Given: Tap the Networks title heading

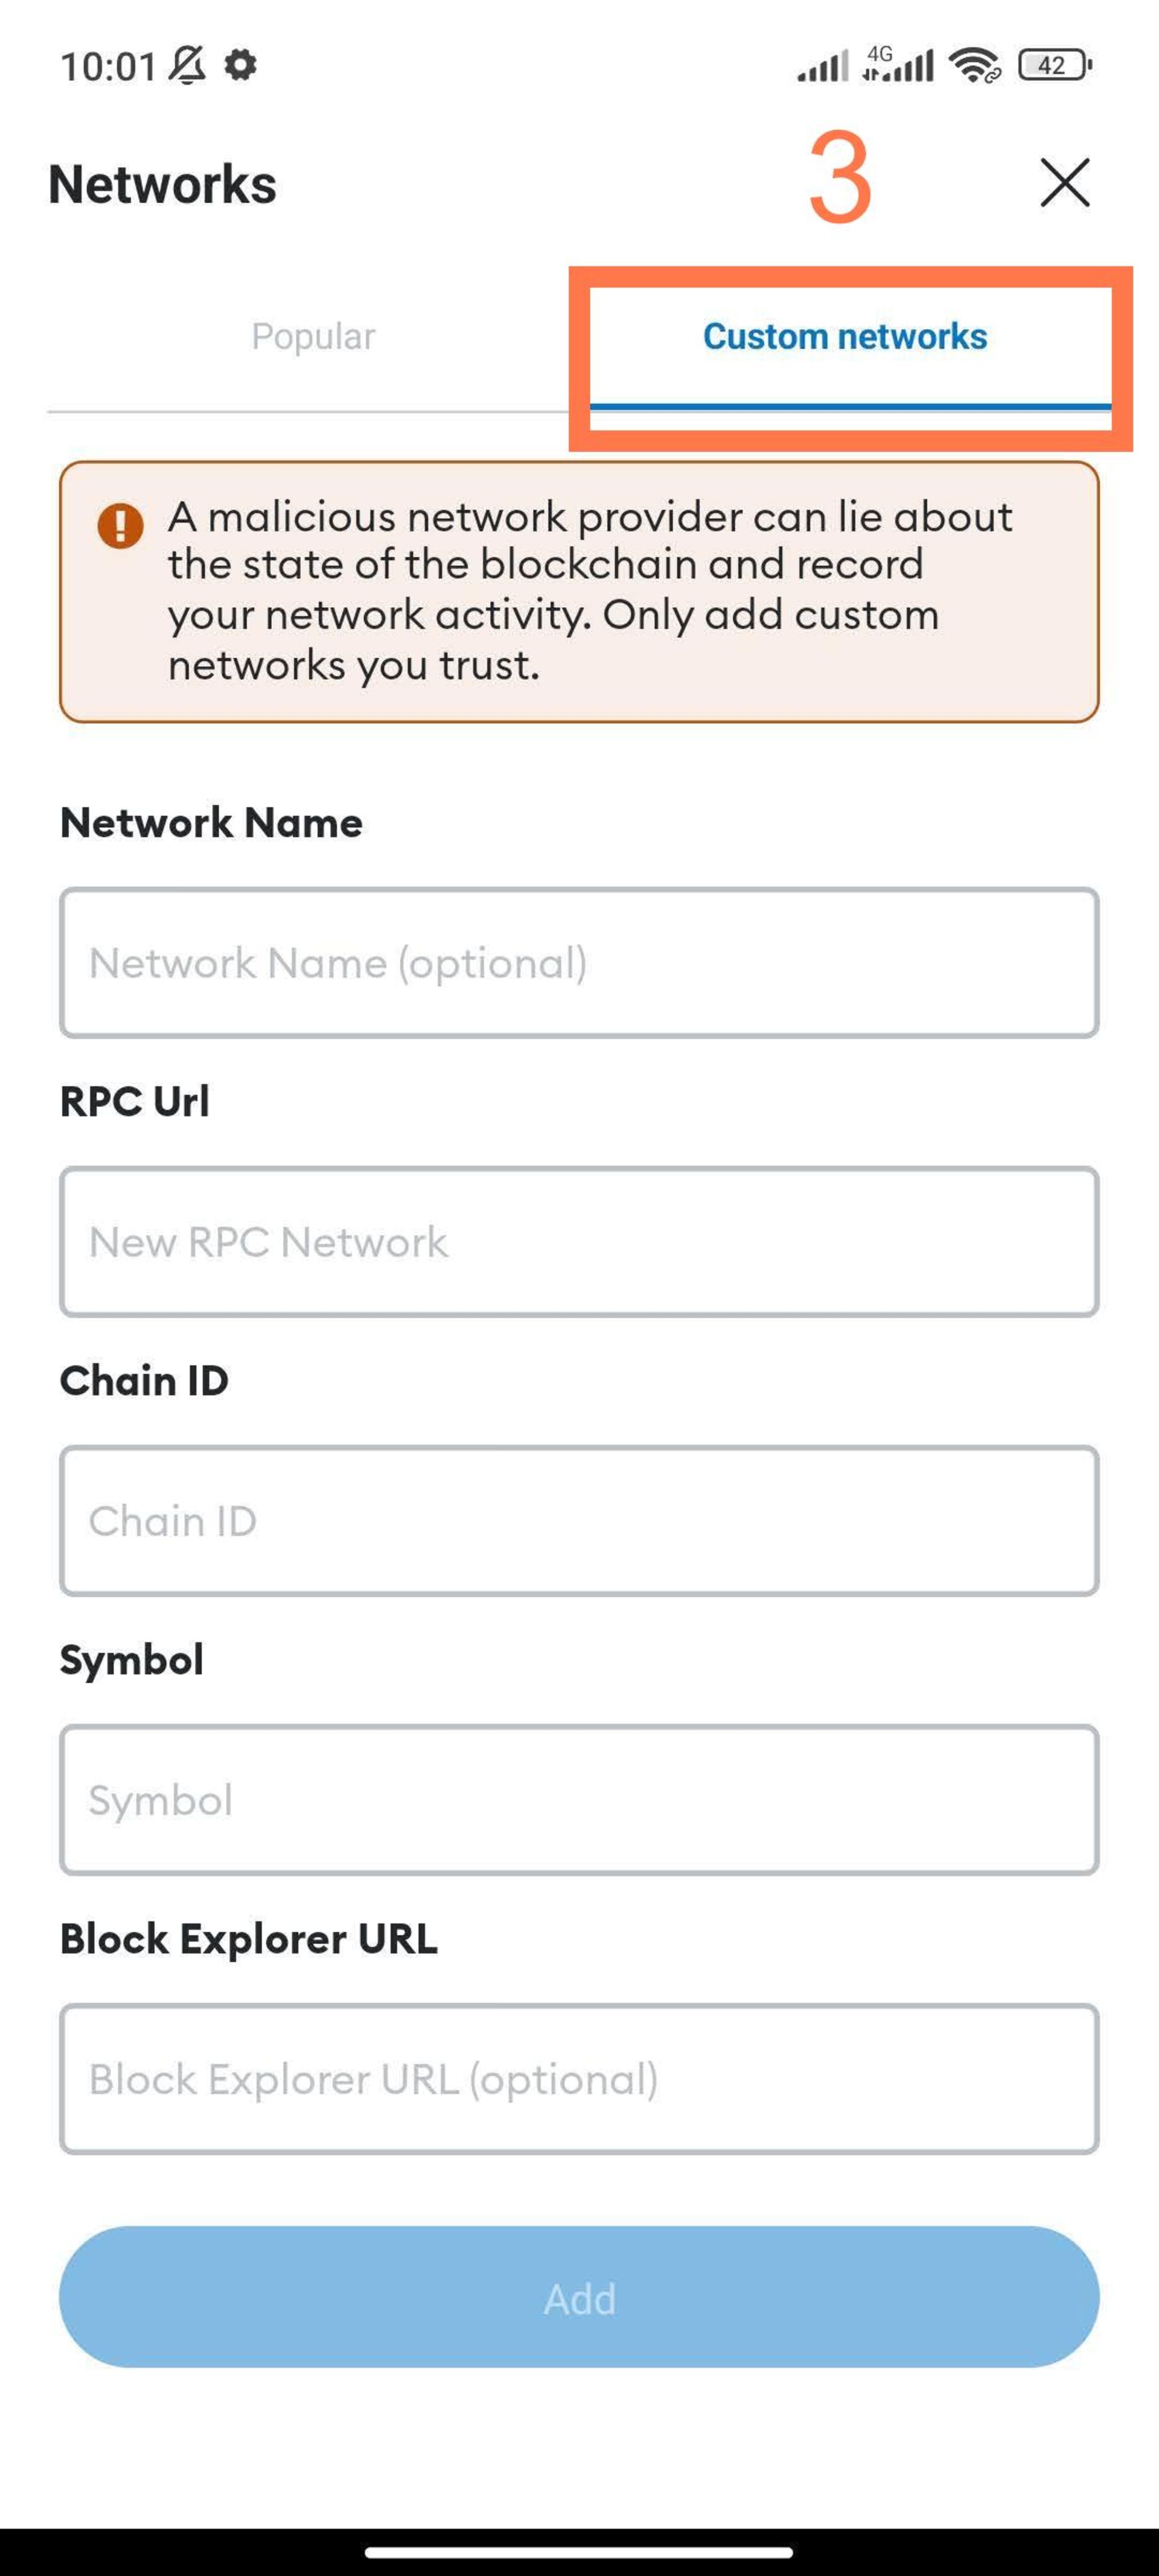Looking at the screenshot, I should (x=162, y=184).
